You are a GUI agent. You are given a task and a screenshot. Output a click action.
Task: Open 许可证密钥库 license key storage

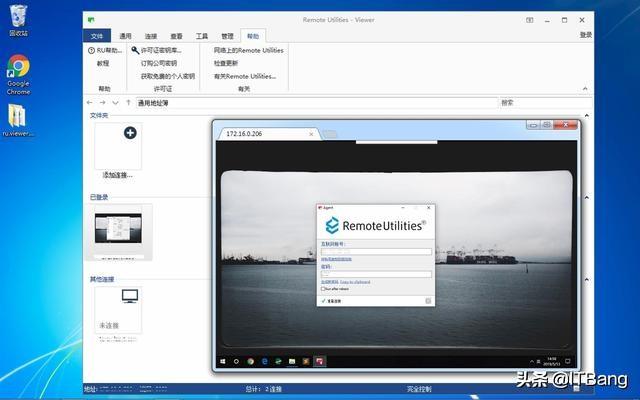click(x=157, y=50)
